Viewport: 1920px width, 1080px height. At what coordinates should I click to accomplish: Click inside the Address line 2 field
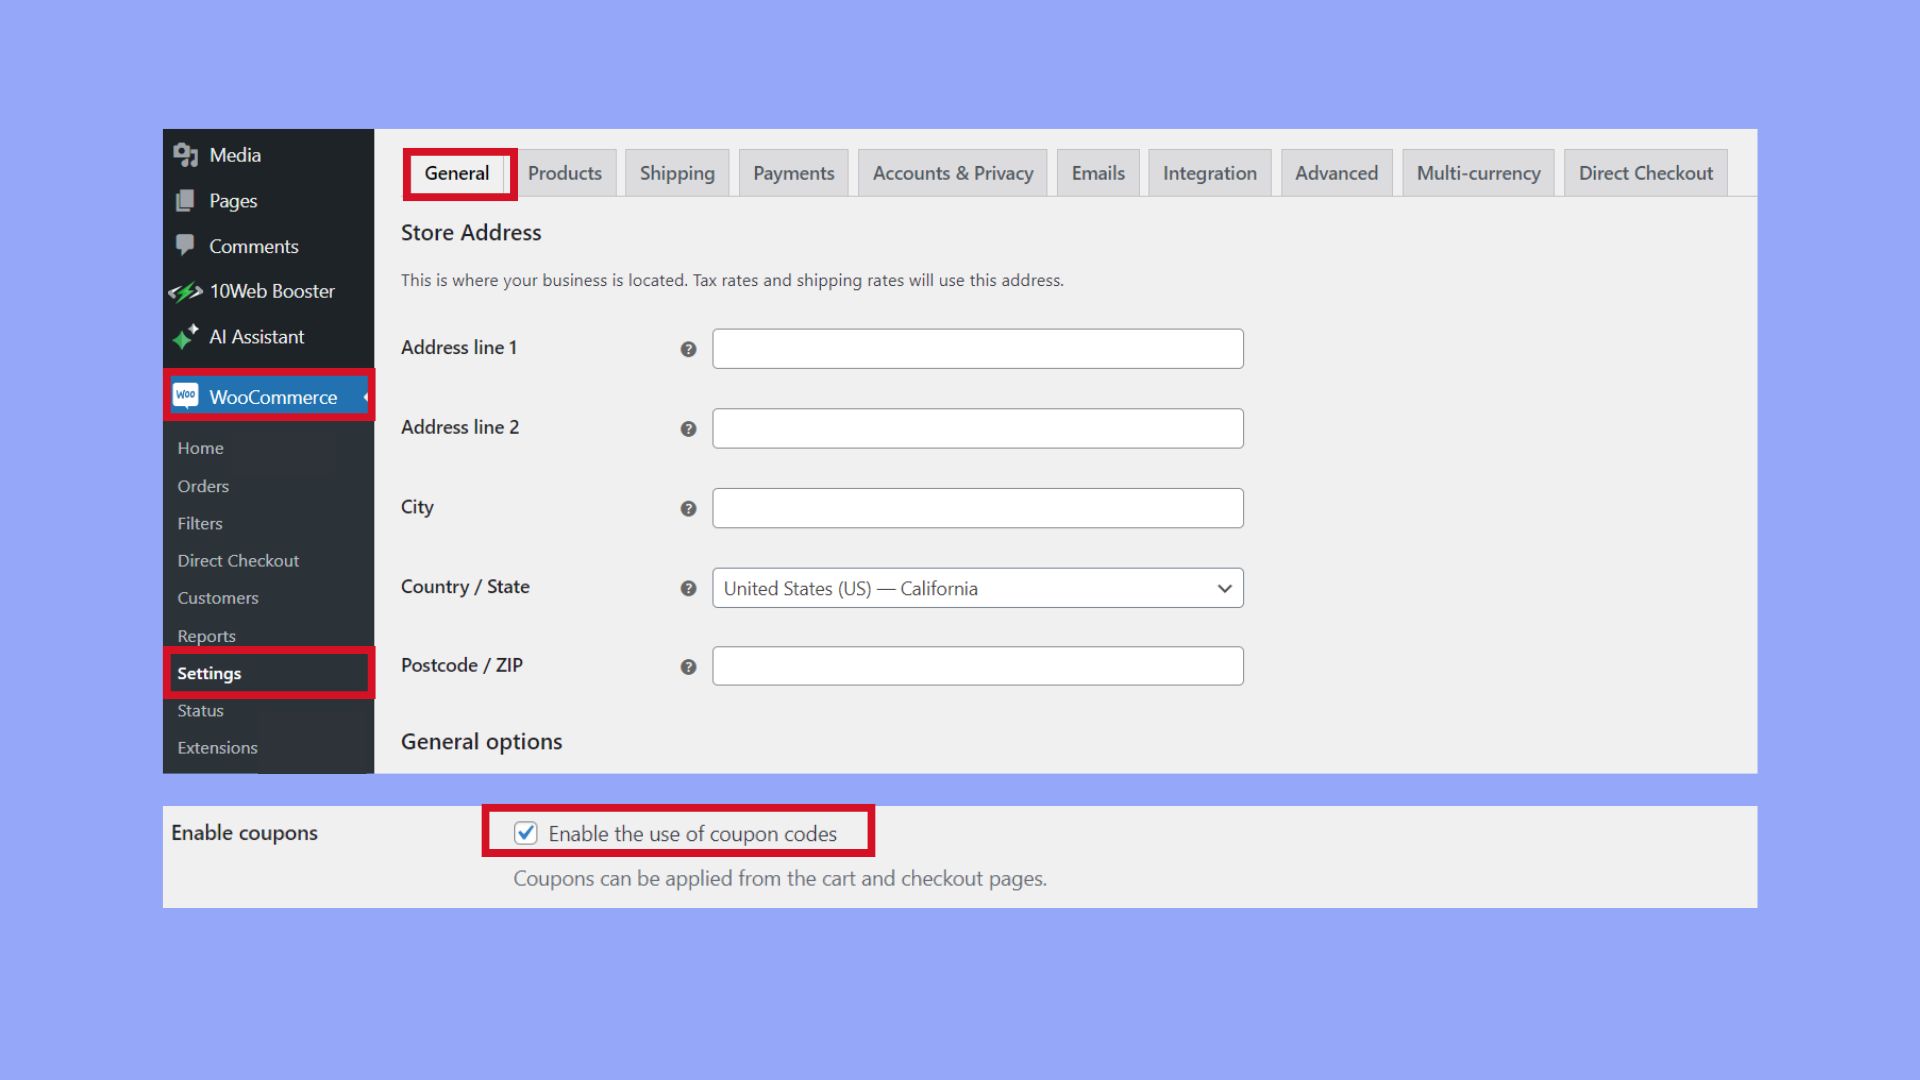coord(977,428)
